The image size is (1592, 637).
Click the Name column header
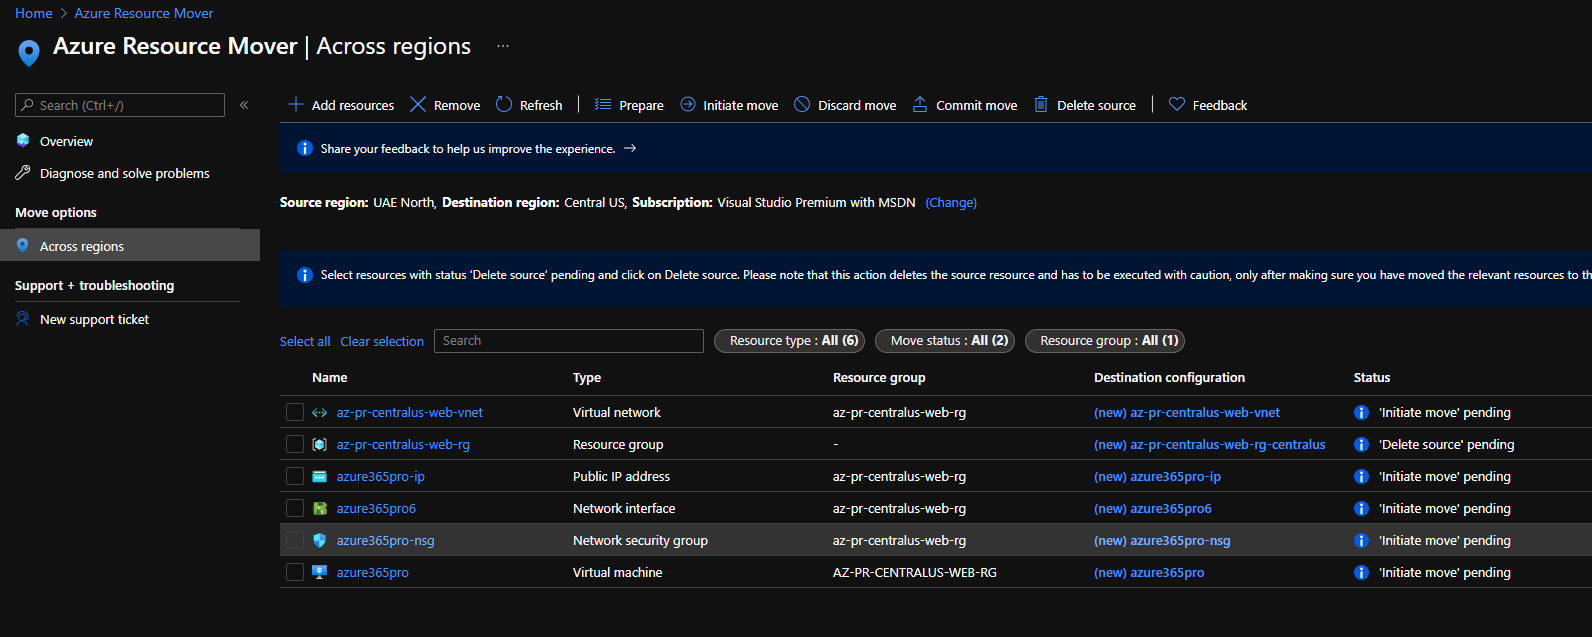pyautogui.click(x=330, y=377)
